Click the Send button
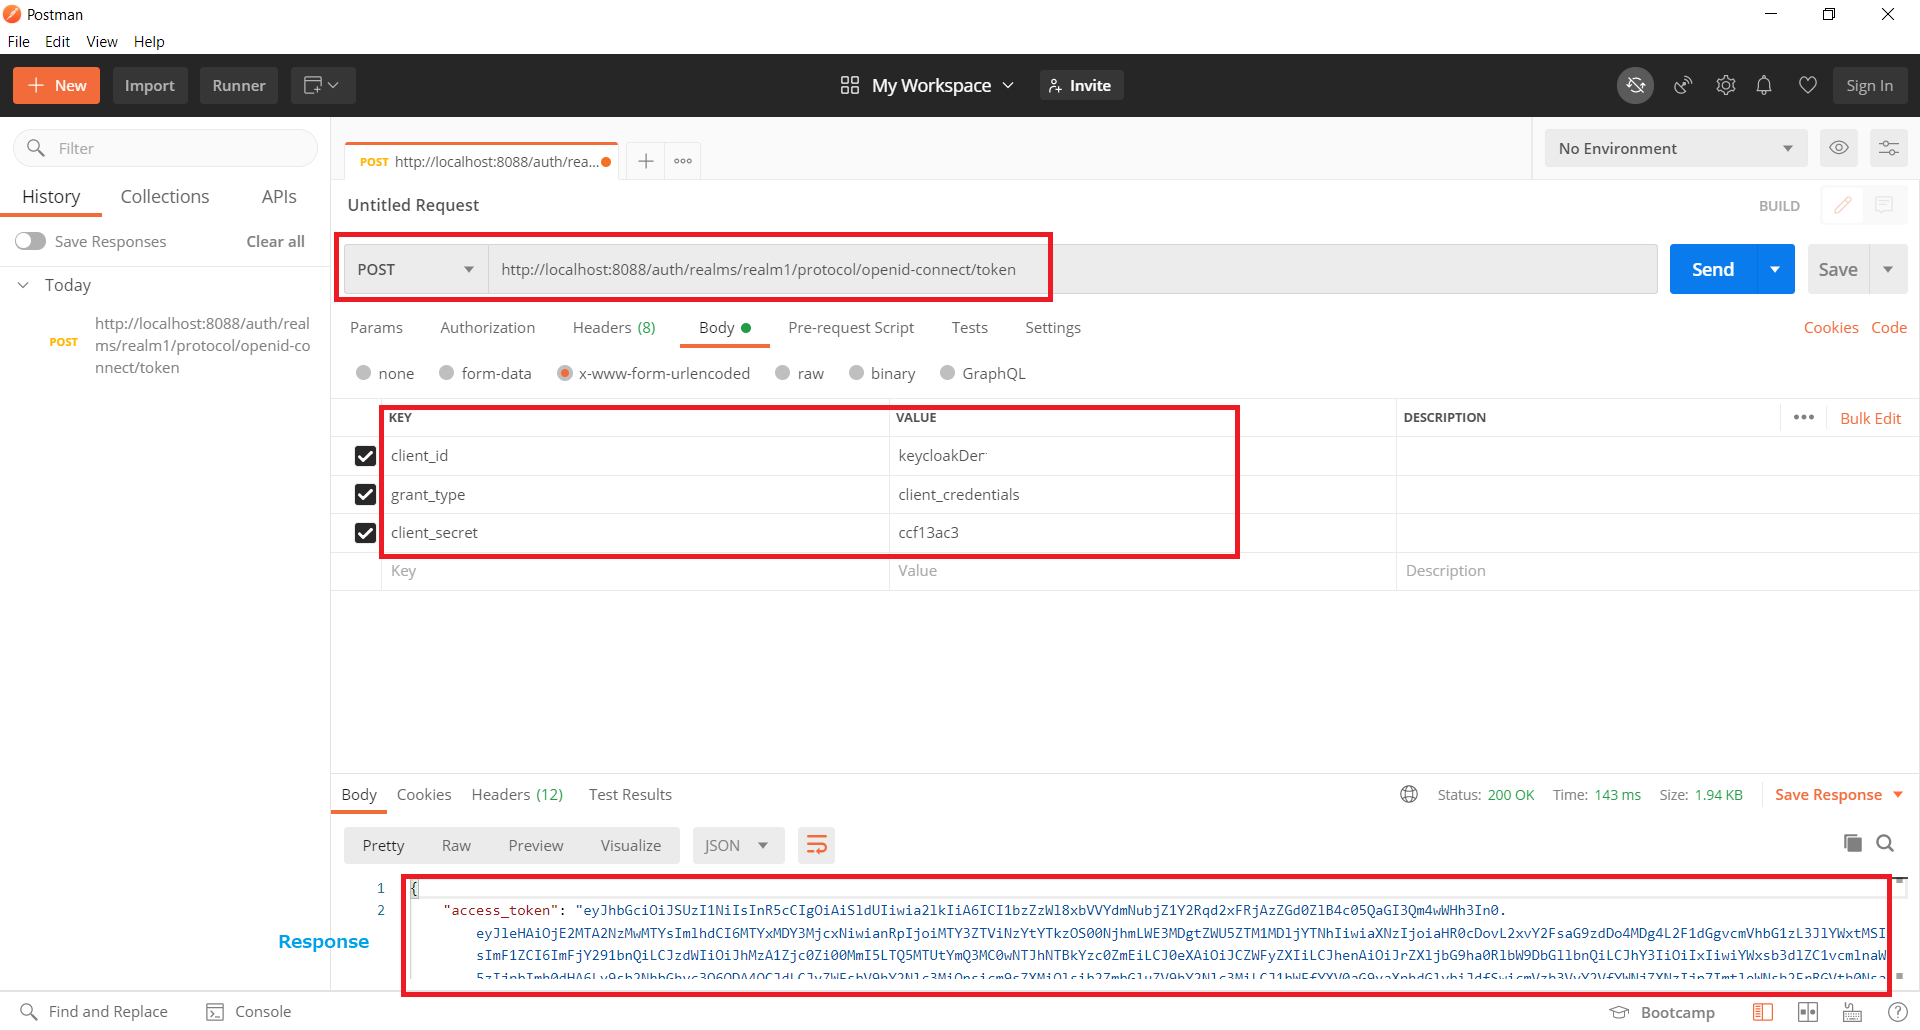The image size is (1920, 1030). click(1713, 270)
